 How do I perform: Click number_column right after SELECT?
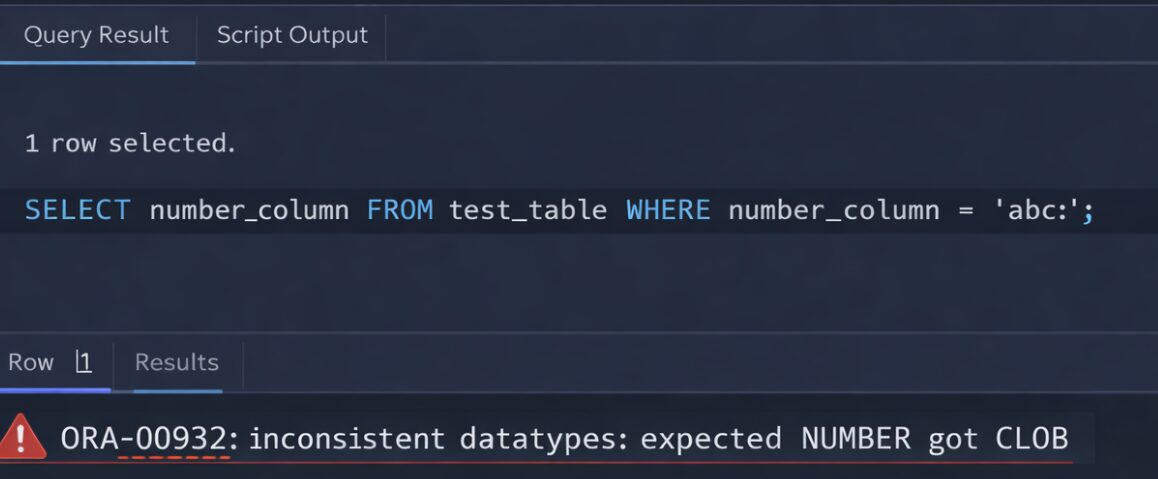point(249,210)
